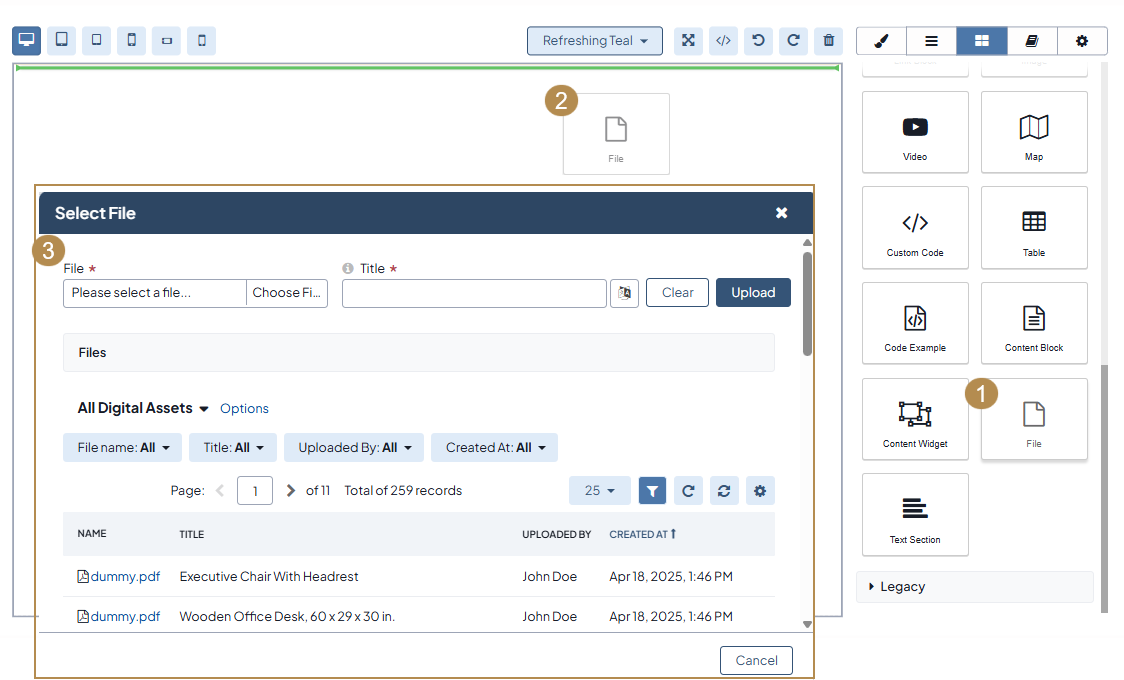Expand the File name filter dropdown
Viewport: 1124px width, 680px height.
click(x=123, y=448)
